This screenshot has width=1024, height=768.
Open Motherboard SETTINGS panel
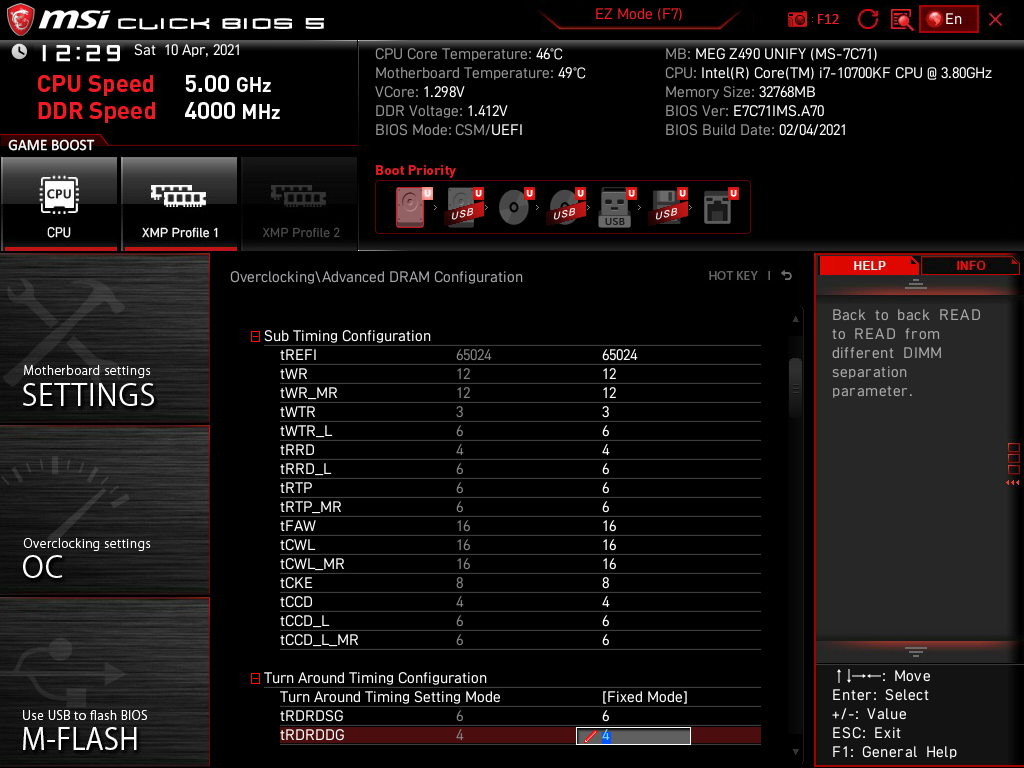104,338
